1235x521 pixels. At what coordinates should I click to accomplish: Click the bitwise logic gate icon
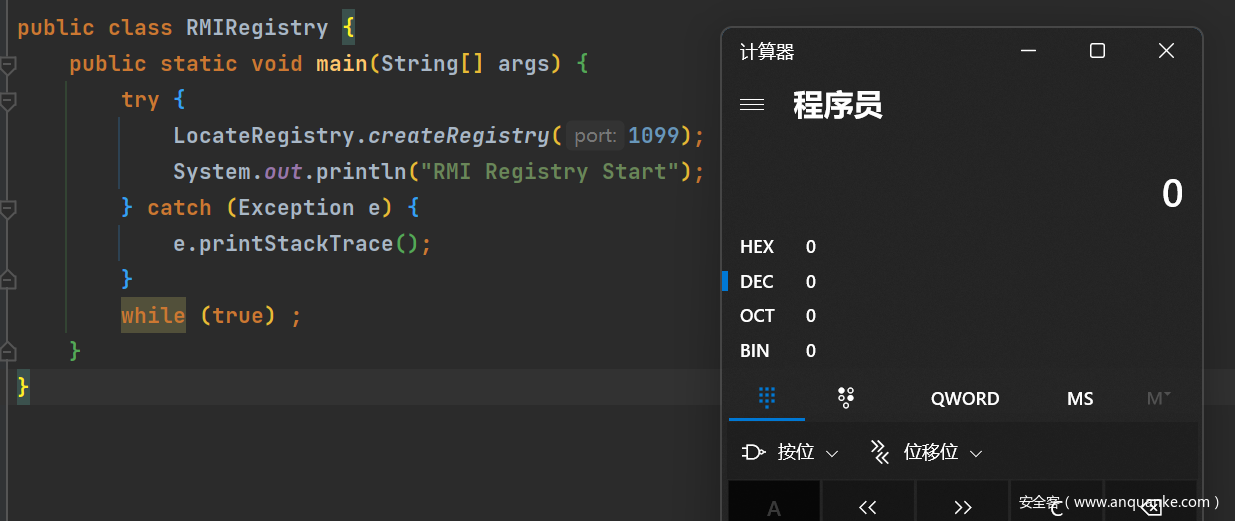click(x=753, y=452)
